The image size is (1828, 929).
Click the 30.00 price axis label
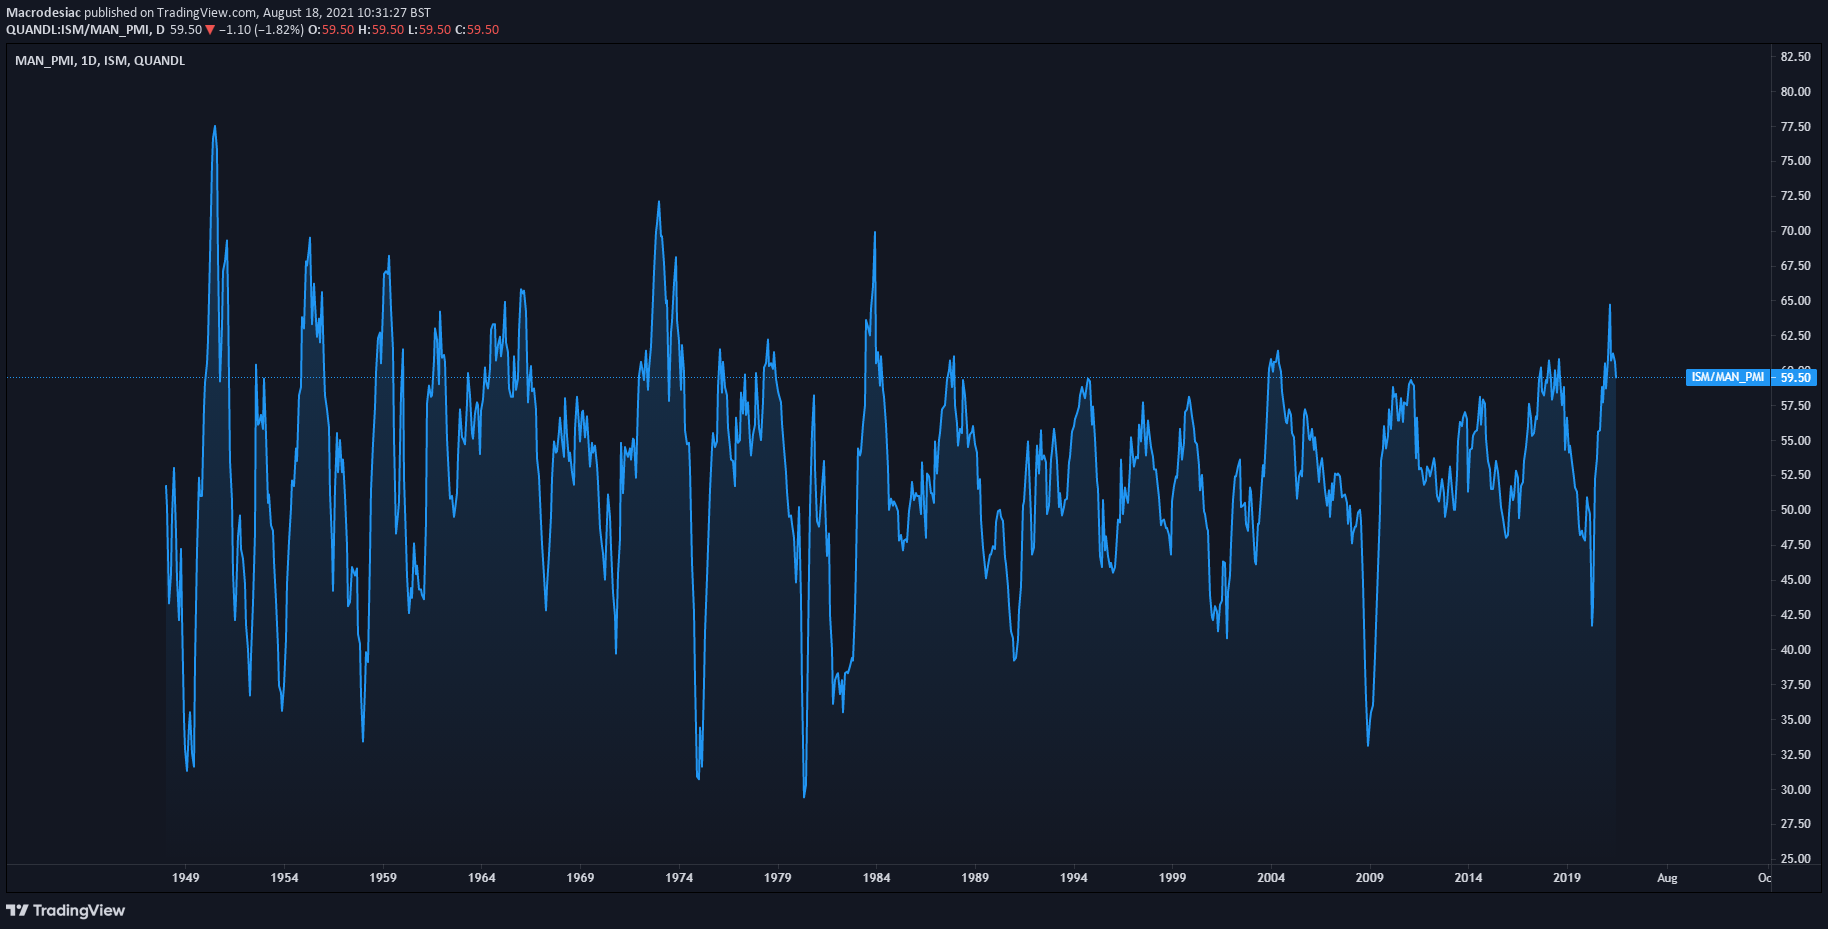[1795, 790]
